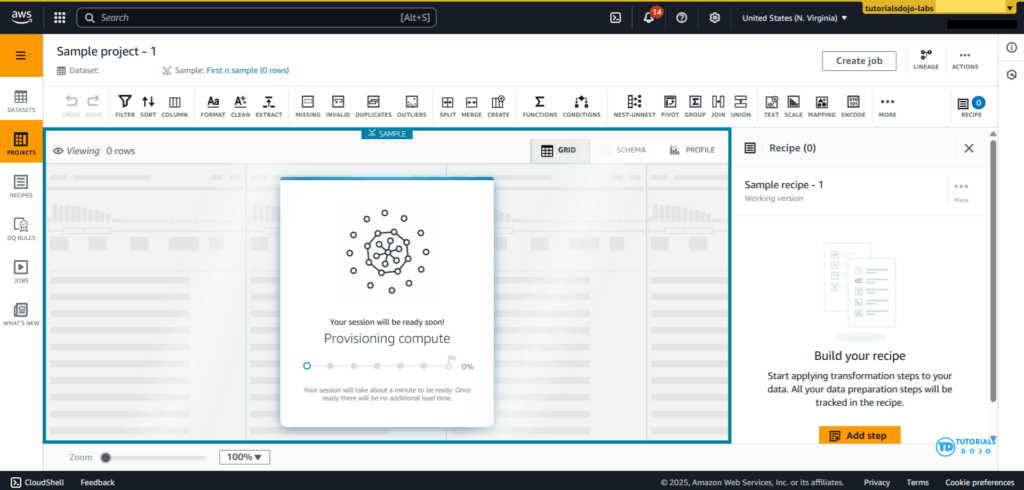Click the Filter tool icon
This screenshot has width=1024, height=490.
(125, 105)
